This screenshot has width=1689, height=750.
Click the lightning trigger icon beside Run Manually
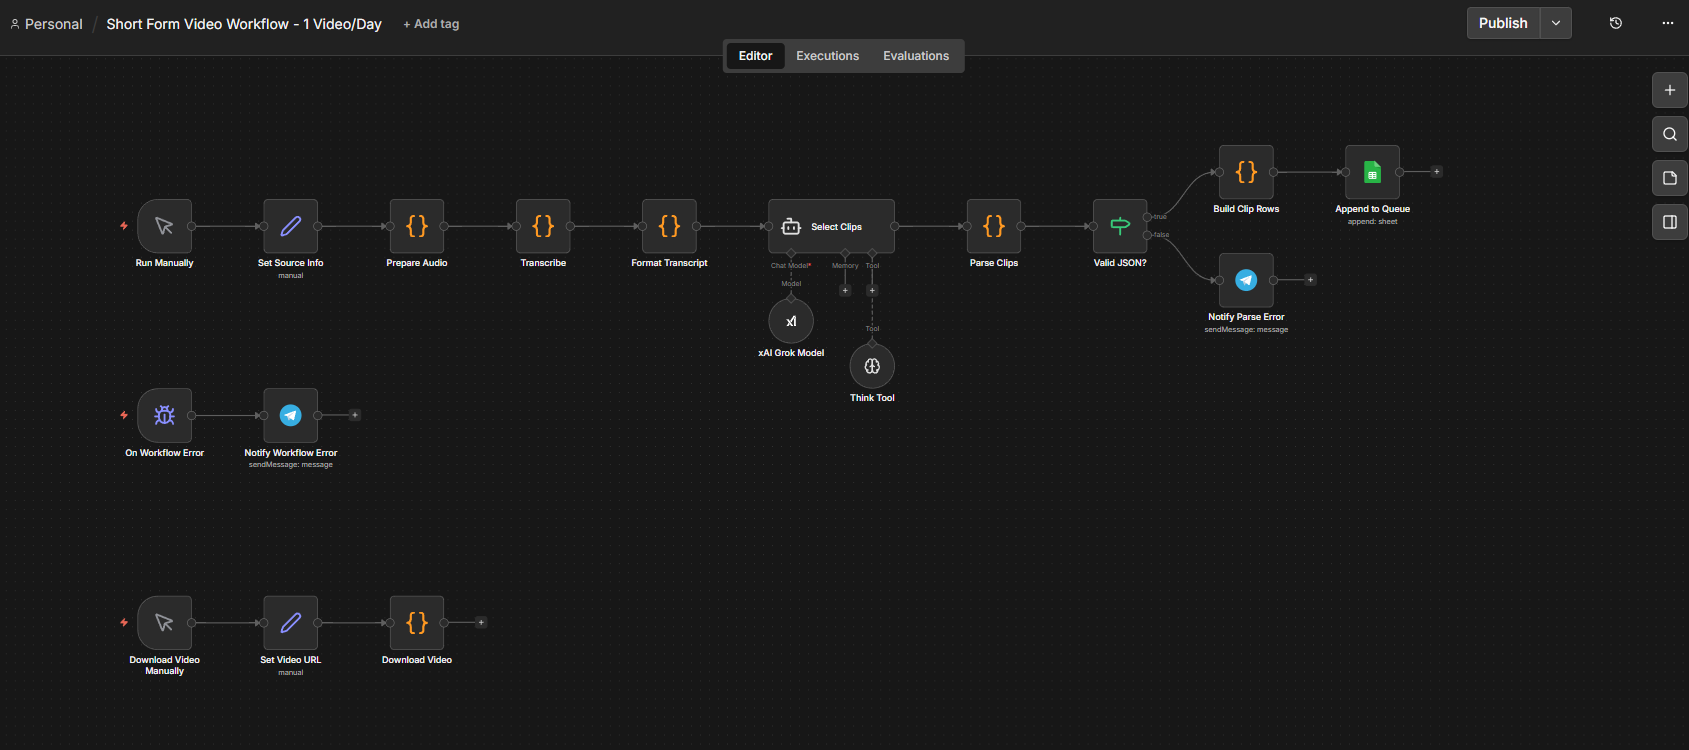[x=124, y=226]
